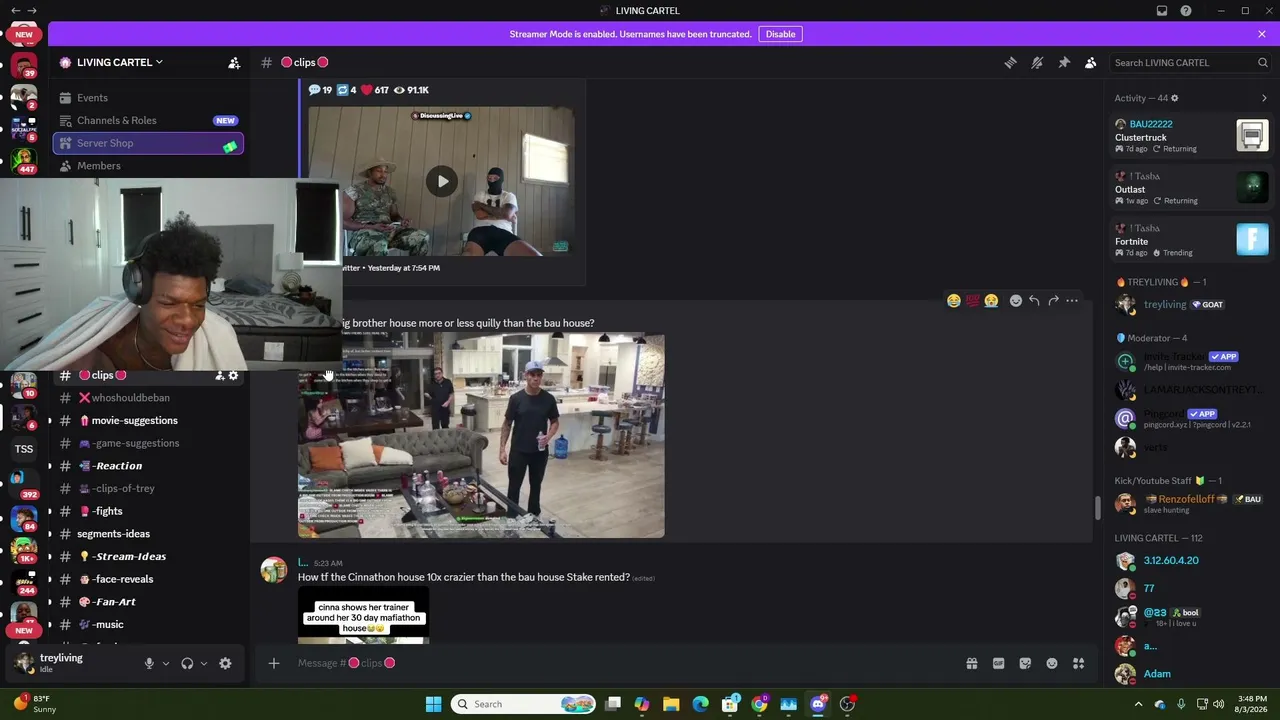Open the -clips-of-trey channel
This screenshot has height=720, width=1280.
tap(148, 489)
